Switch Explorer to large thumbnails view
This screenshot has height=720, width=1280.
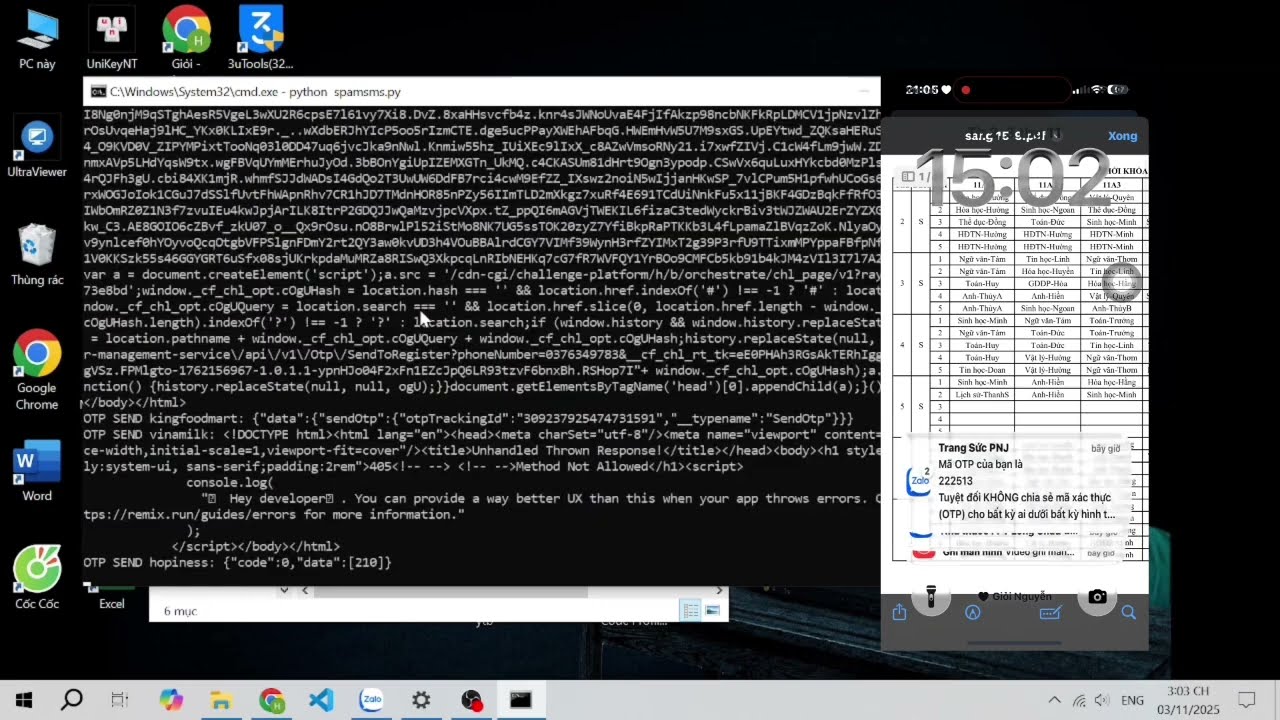coord(713,610)
